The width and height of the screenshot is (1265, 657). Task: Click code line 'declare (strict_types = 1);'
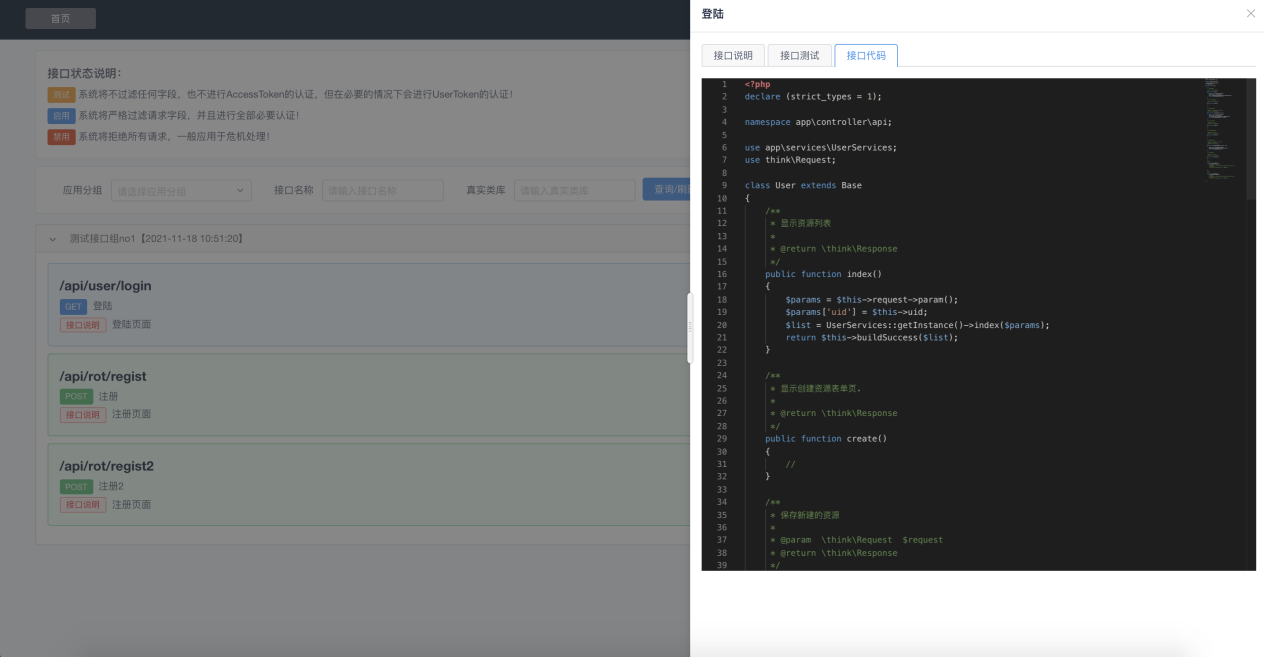tap(813, 97)
